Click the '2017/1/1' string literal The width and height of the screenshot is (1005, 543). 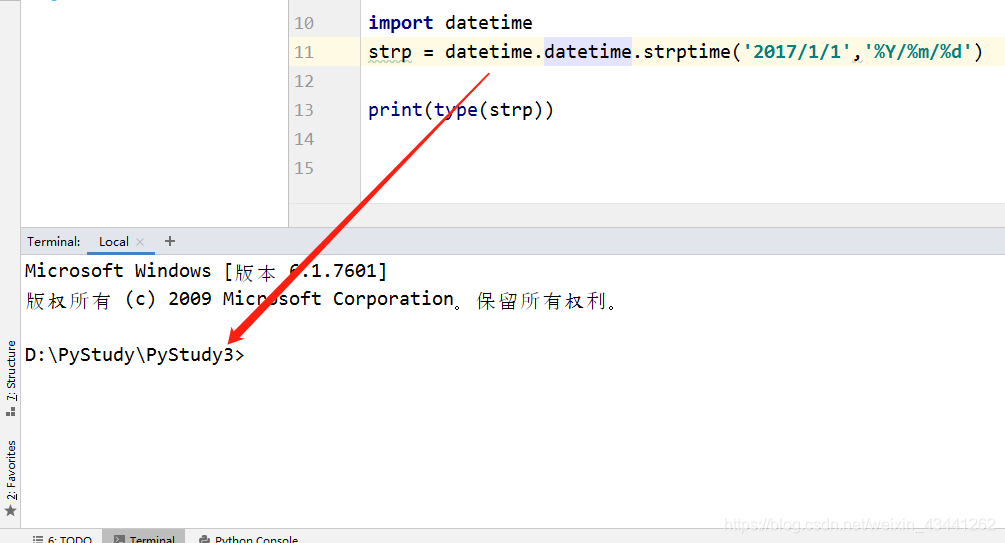click(797, 52)
